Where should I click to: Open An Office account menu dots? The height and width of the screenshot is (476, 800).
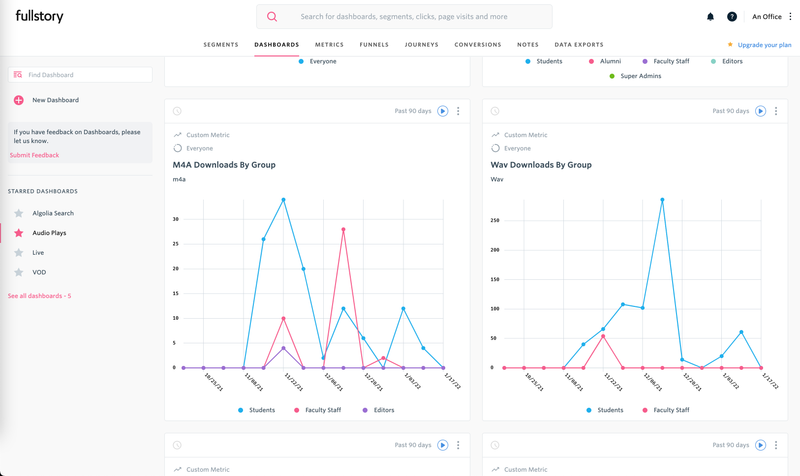pos(790,17)
